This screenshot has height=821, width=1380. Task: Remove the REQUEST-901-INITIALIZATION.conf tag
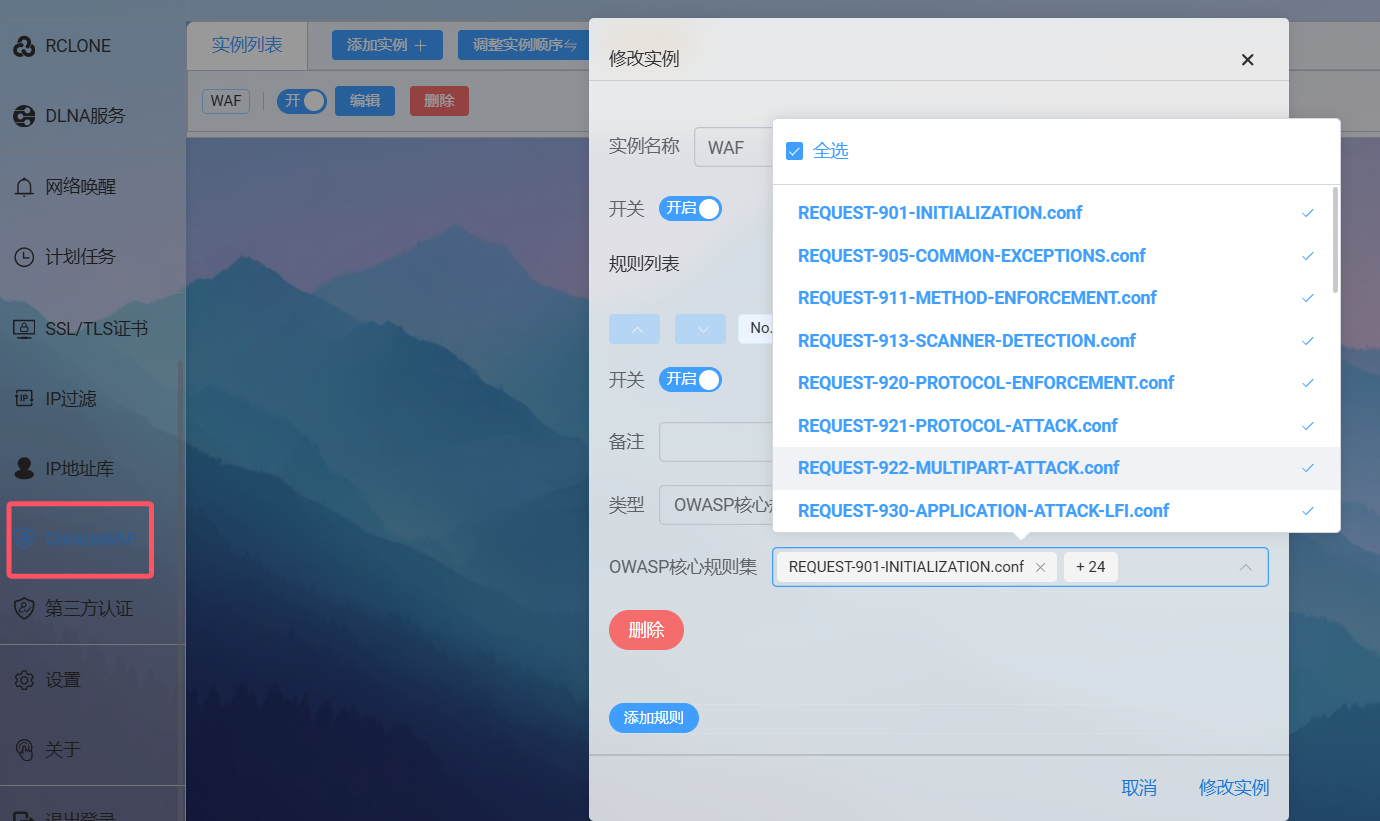click(x=1040, y=567)
